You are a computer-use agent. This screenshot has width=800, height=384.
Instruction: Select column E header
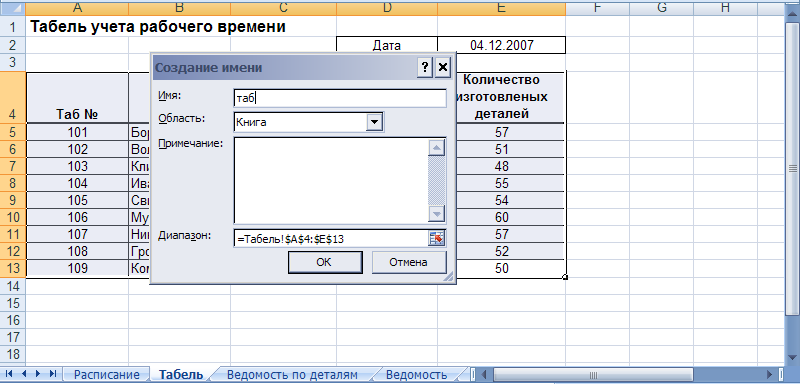pos(502,8)
